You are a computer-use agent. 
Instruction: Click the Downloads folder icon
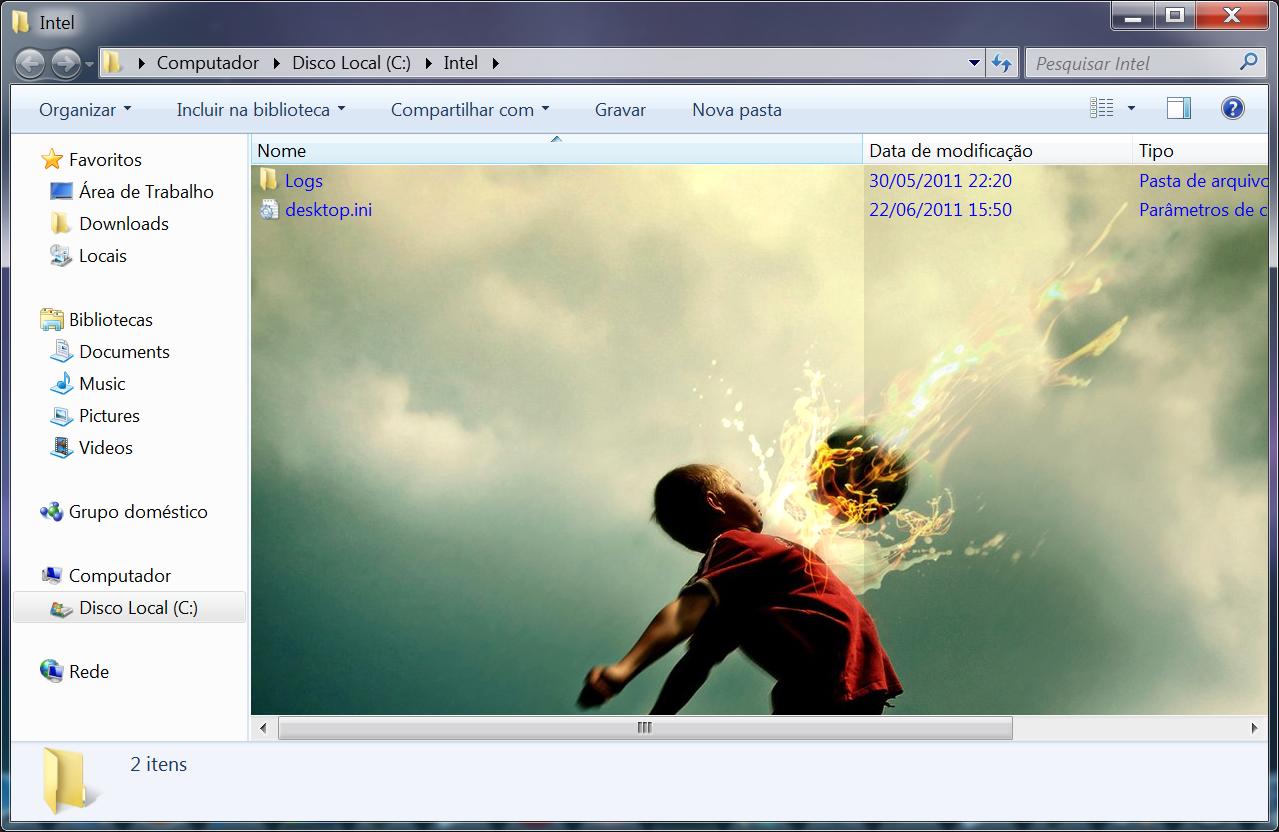coord(61,223)
